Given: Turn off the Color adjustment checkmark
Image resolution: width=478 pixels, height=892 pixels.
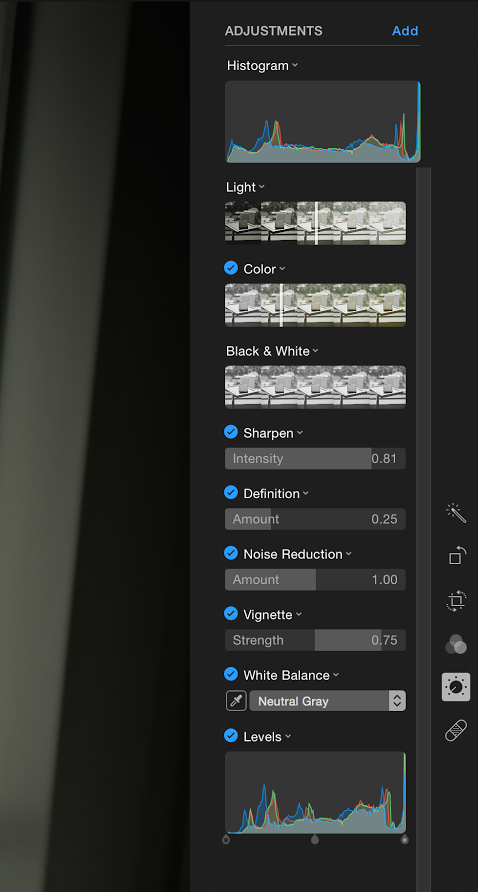Looking at the screenshot, I should 231,268.
